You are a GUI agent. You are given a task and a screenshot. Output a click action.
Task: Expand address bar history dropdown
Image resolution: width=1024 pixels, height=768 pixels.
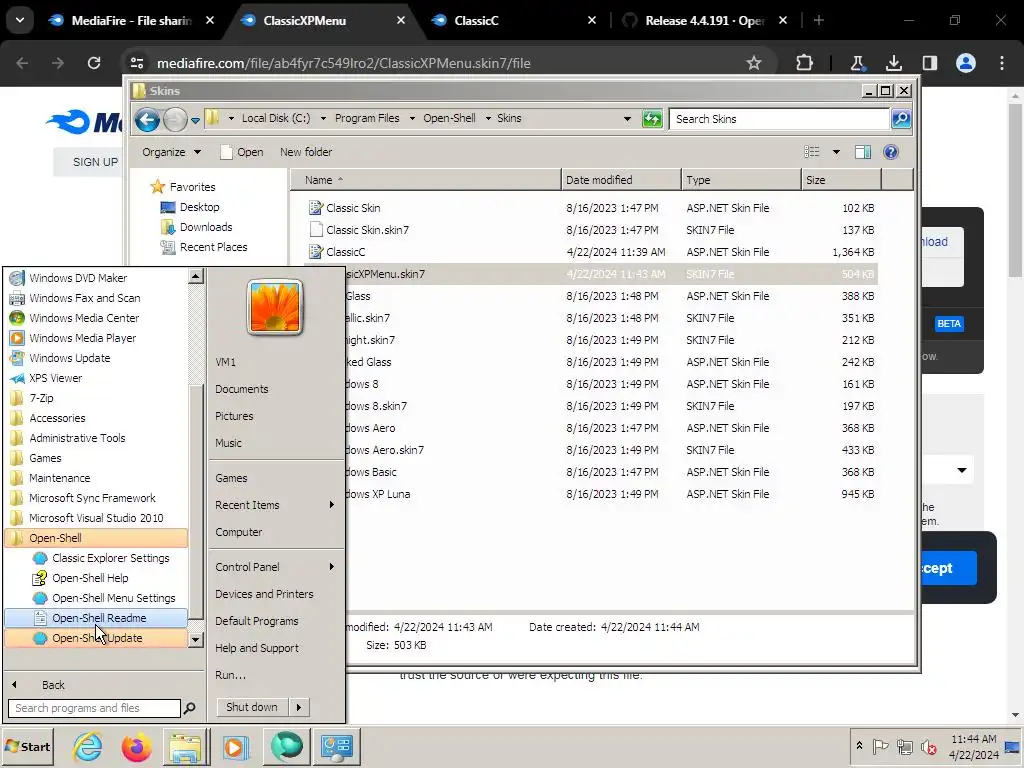(x=627, y=119)
